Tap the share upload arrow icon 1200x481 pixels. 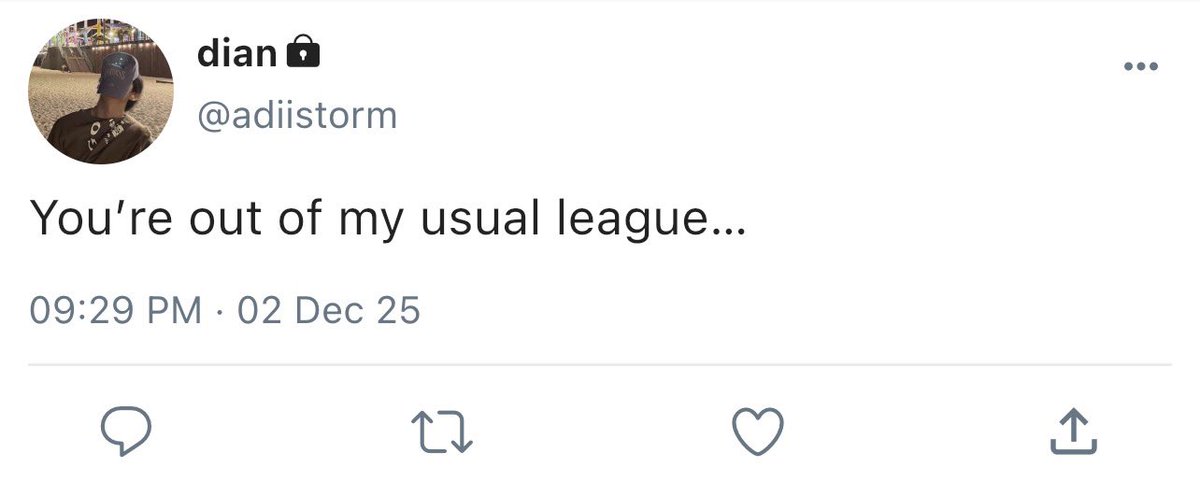pos(1073,430)
